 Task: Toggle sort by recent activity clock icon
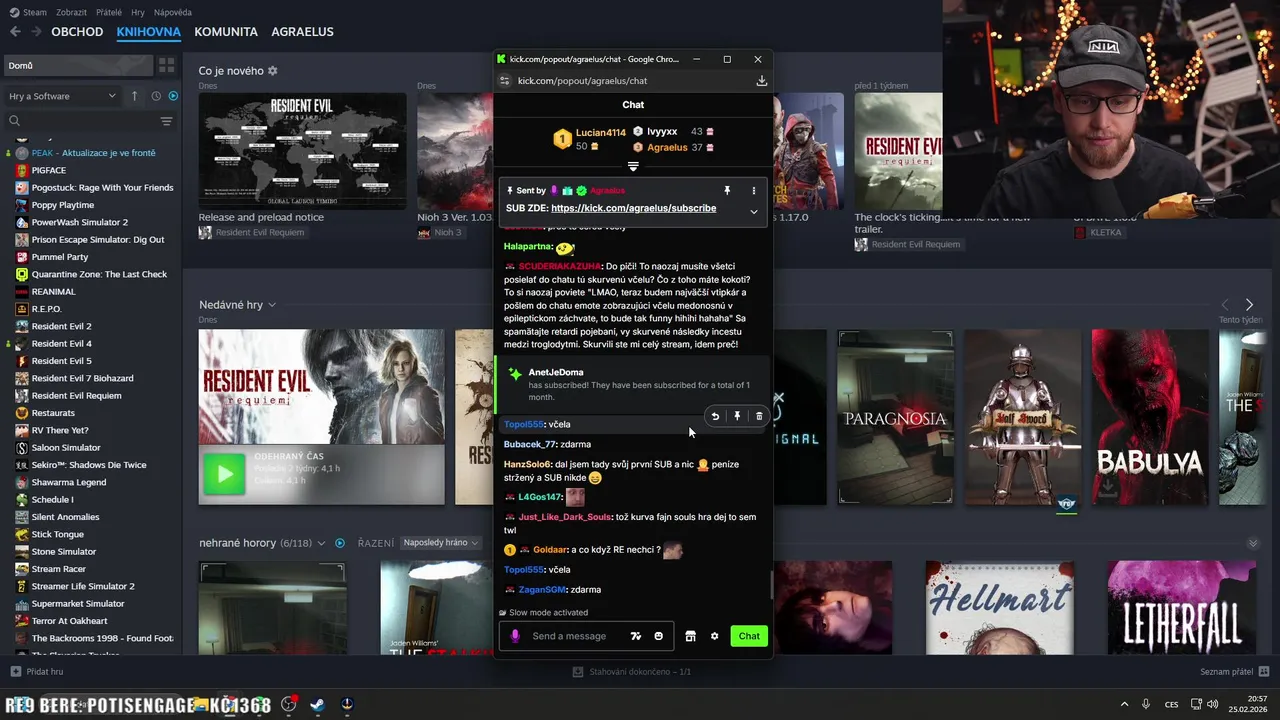coord(156,96)
